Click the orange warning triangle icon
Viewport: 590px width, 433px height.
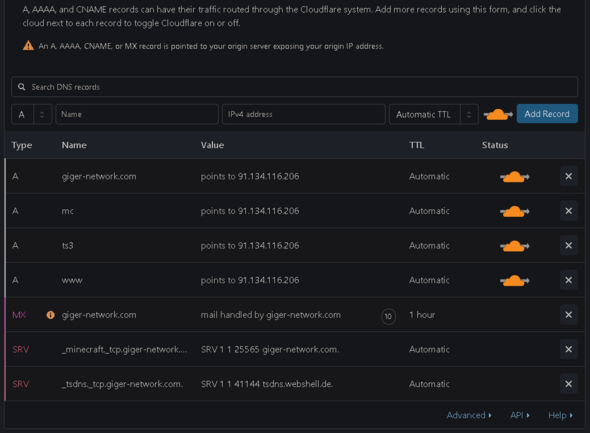(x=28, y=46)
